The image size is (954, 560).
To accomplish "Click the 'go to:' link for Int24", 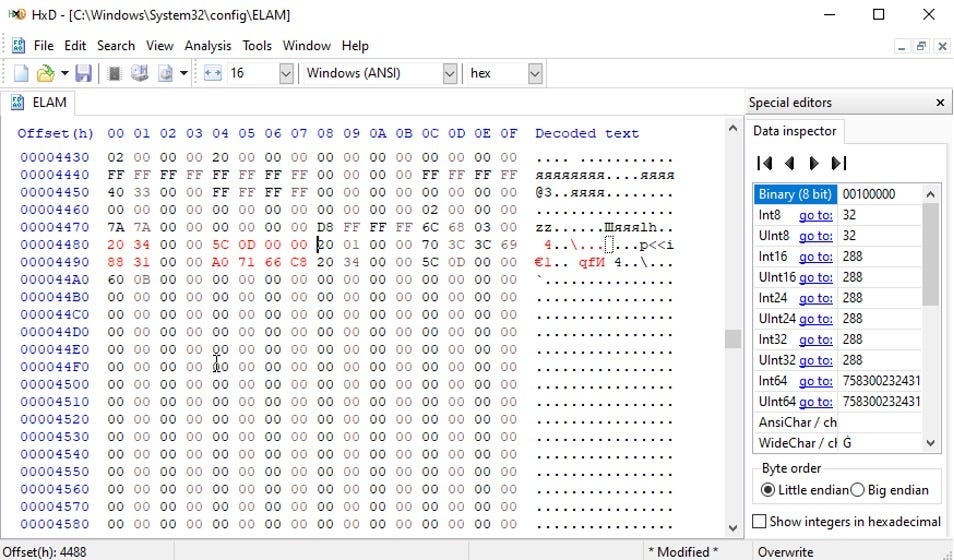I will (815, 298).
